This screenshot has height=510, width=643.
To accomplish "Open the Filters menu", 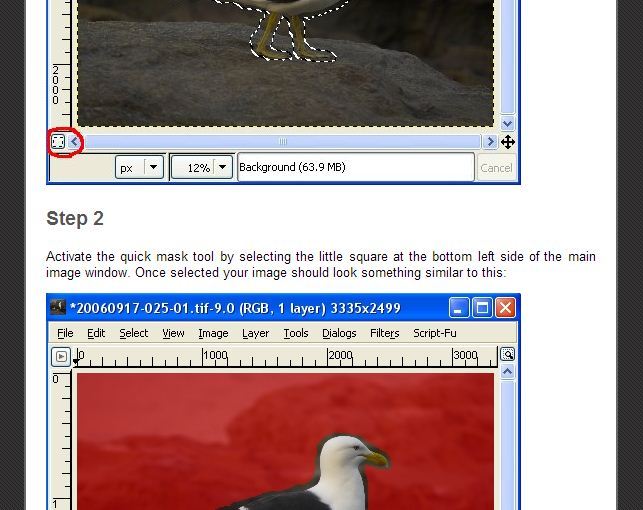I will pyautogui.click(x=384, y=333).
